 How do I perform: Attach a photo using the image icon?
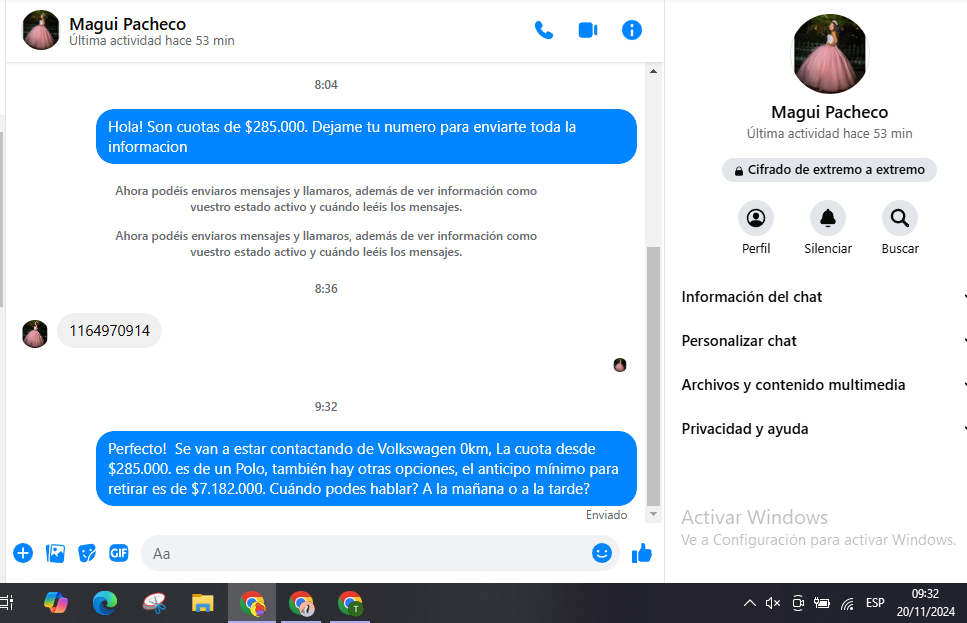pyautogui.click(x=56, y=553)
